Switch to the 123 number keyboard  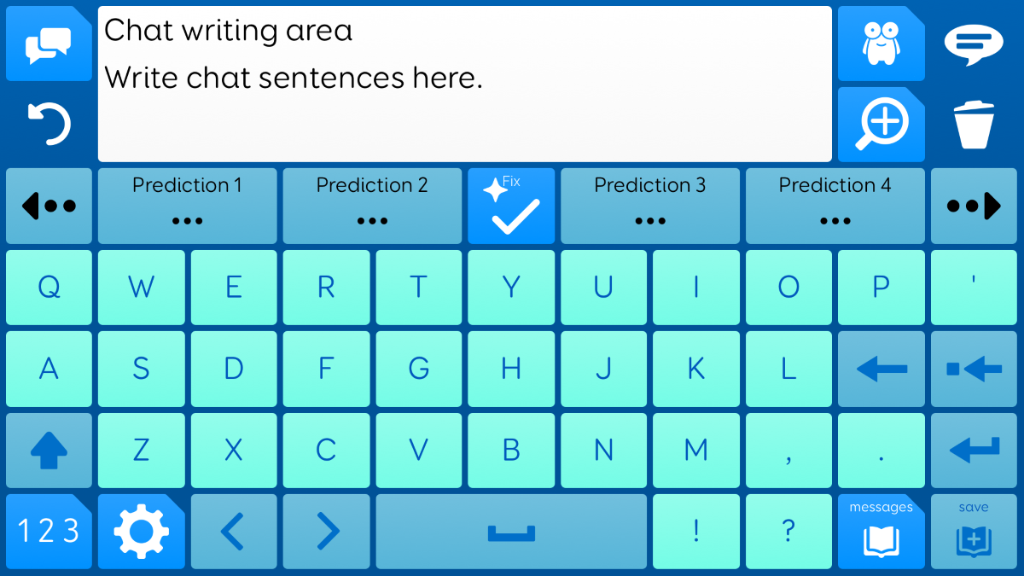49,532
